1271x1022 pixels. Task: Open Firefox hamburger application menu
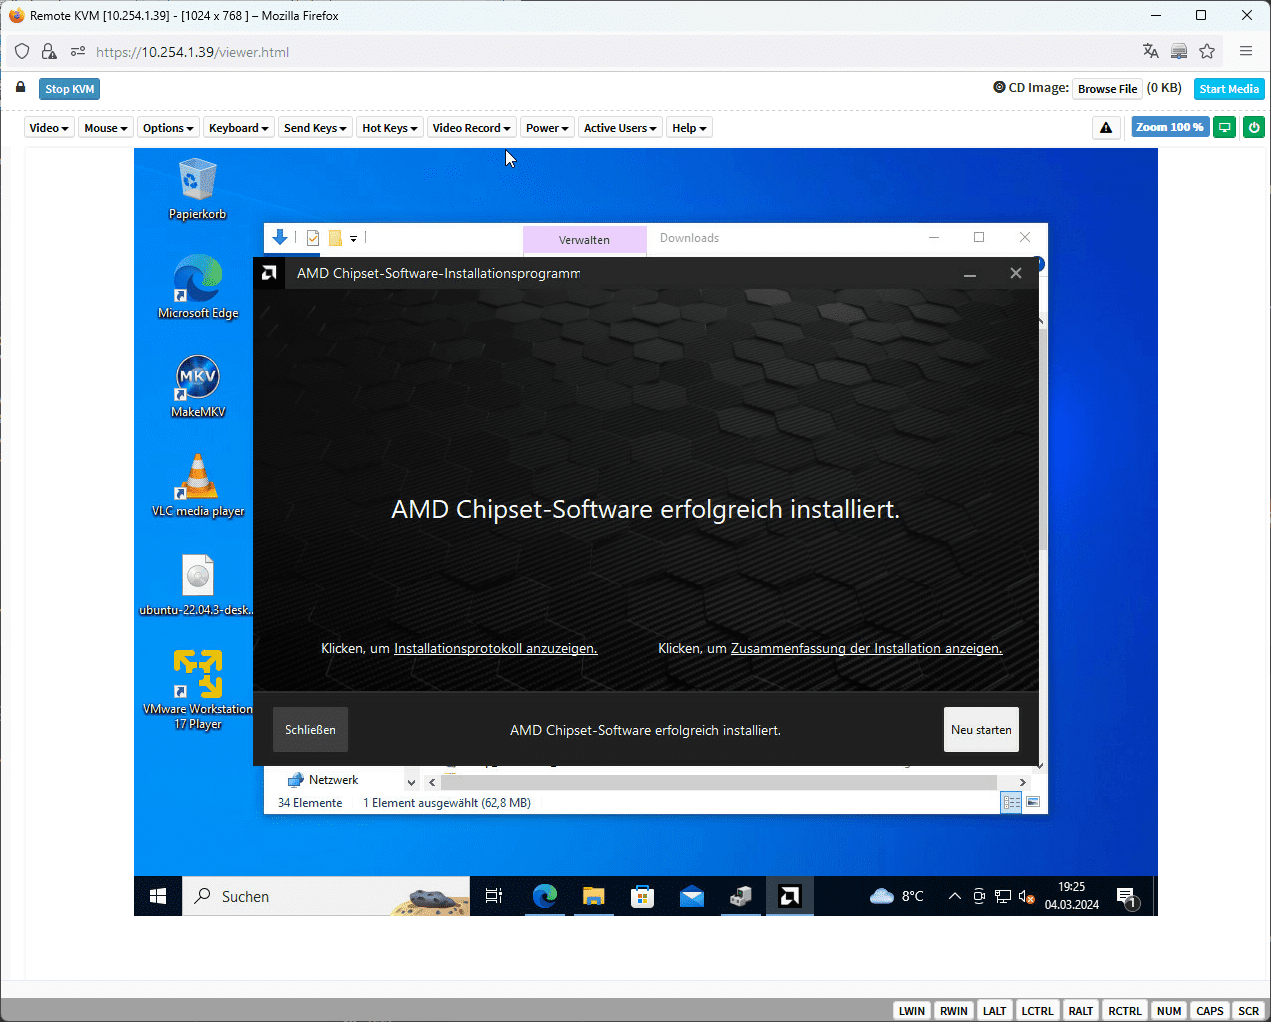click(x=1246, y=51)
